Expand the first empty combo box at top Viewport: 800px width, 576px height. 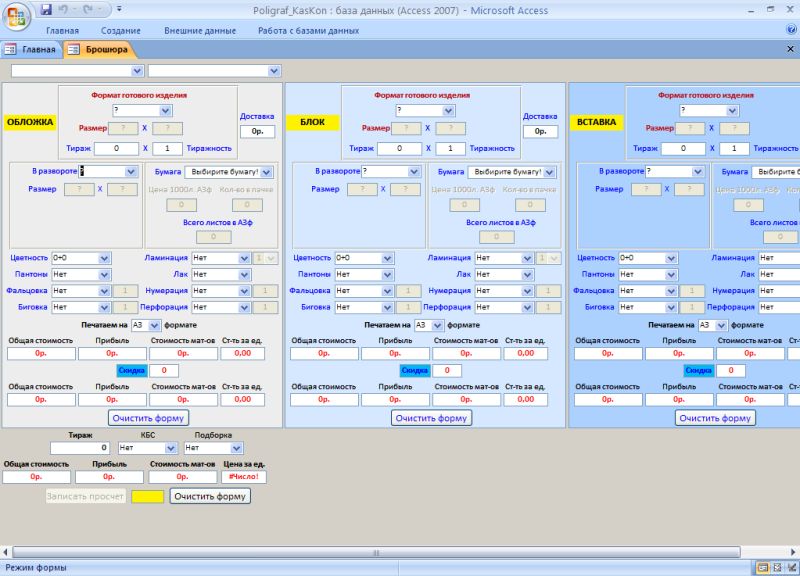(137, 71)
